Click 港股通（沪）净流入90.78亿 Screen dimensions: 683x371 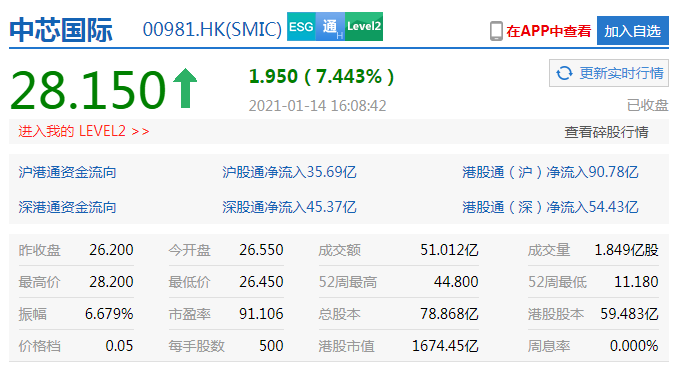[550, 172]
